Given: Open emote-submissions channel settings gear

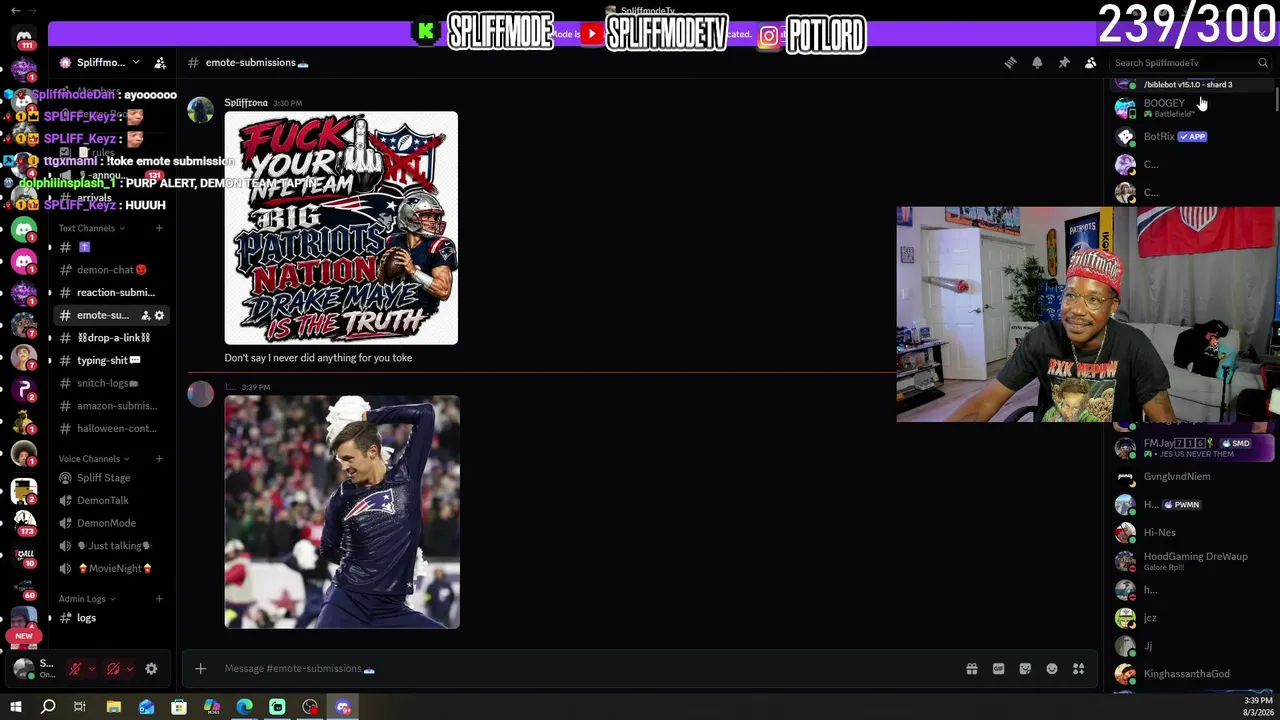Looking at the screenshot, I should pos(159,316).
